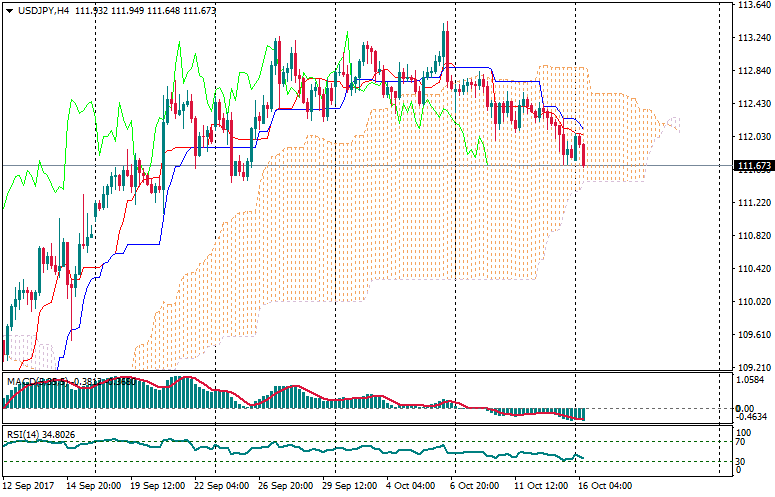
Task: Click the USDJPY,H4 chart title text
Action: tap(42, 10)
